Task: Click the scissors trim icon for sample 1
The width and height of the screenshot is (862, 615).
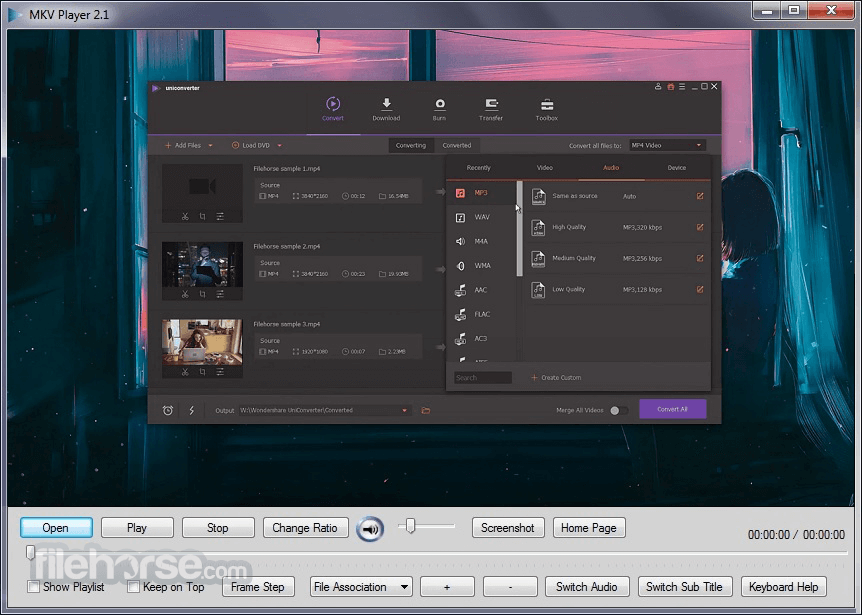Action: [x=185, y=217]
